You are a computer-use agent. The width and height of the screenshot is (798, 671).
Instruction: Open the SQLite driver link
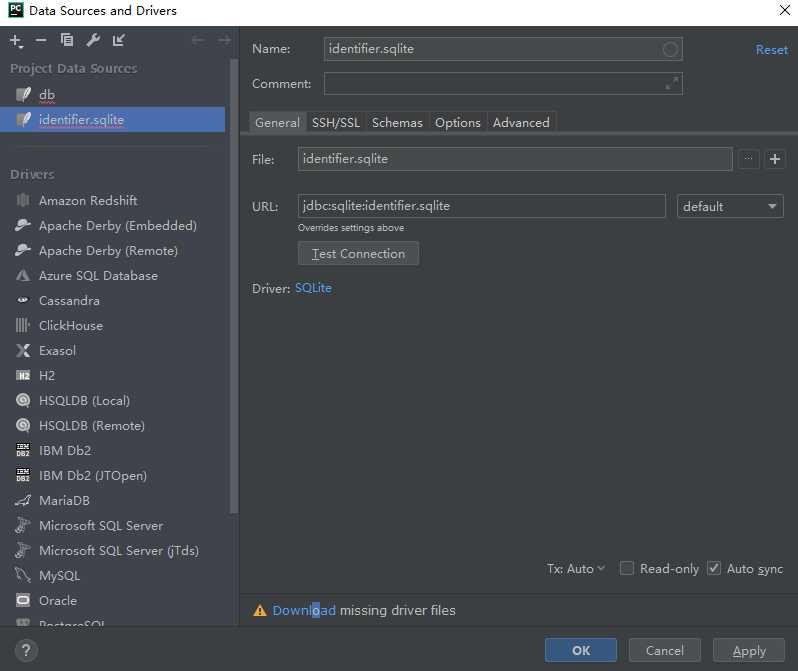coord(314,288)
